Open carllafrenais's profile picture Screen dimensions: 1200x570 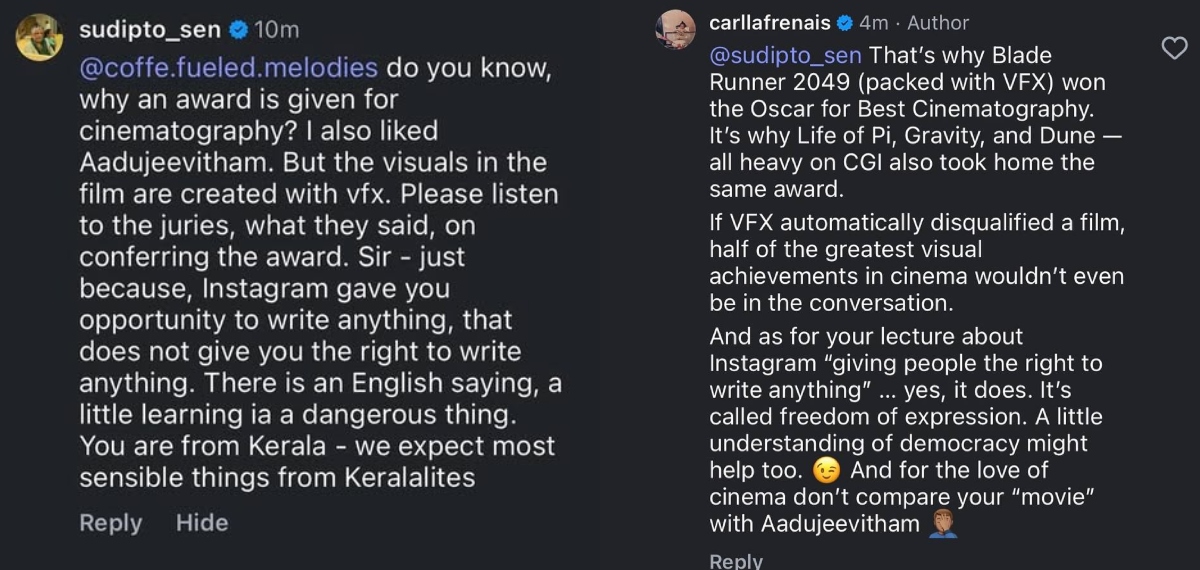click(675, 29)
